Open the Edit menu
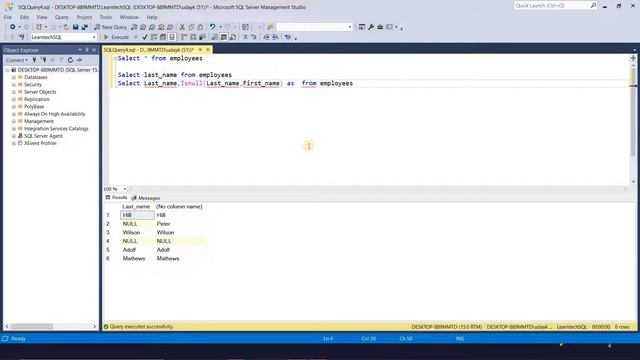Image resolution: width=640 pixels, height=360 pixels. point(24,17)
